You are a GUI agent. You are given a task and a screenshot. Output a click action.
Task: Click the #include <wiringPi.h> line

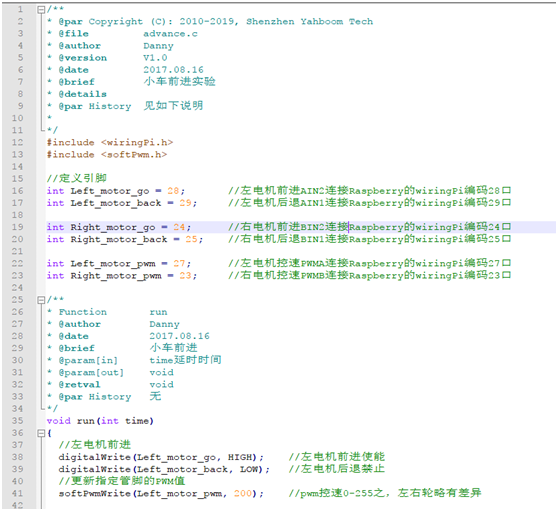click(x=110, y=142)
